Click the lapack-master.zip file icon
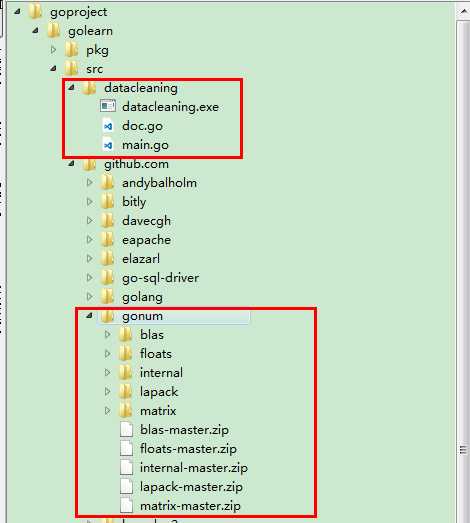The width and height of the screenshot is (470, 523). coord(126,487)
